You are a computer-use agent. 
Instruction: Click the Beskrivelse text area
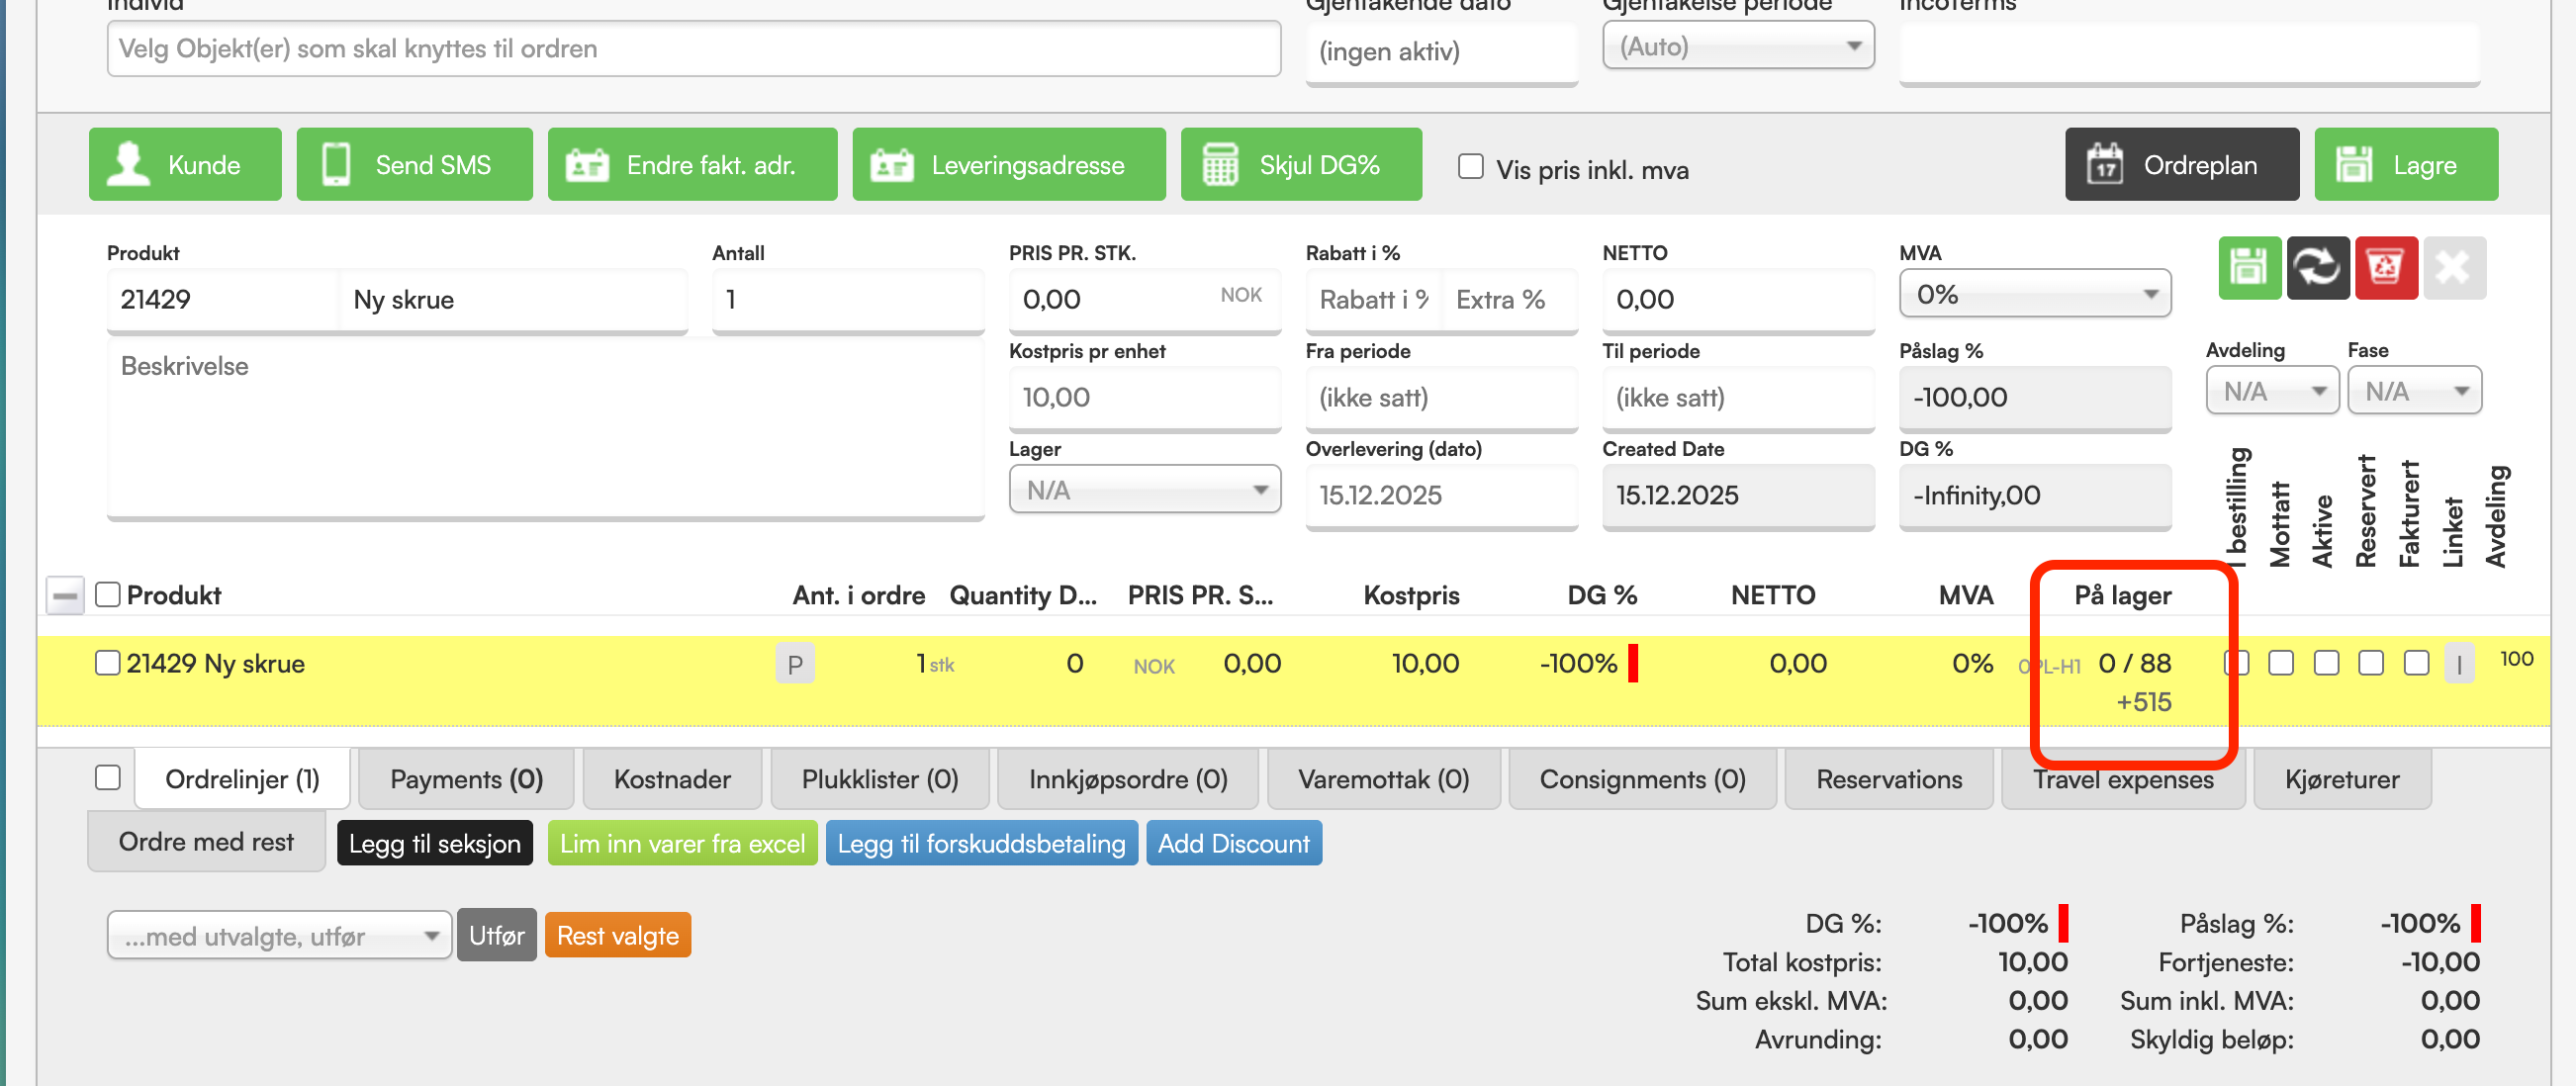[545, 430]
